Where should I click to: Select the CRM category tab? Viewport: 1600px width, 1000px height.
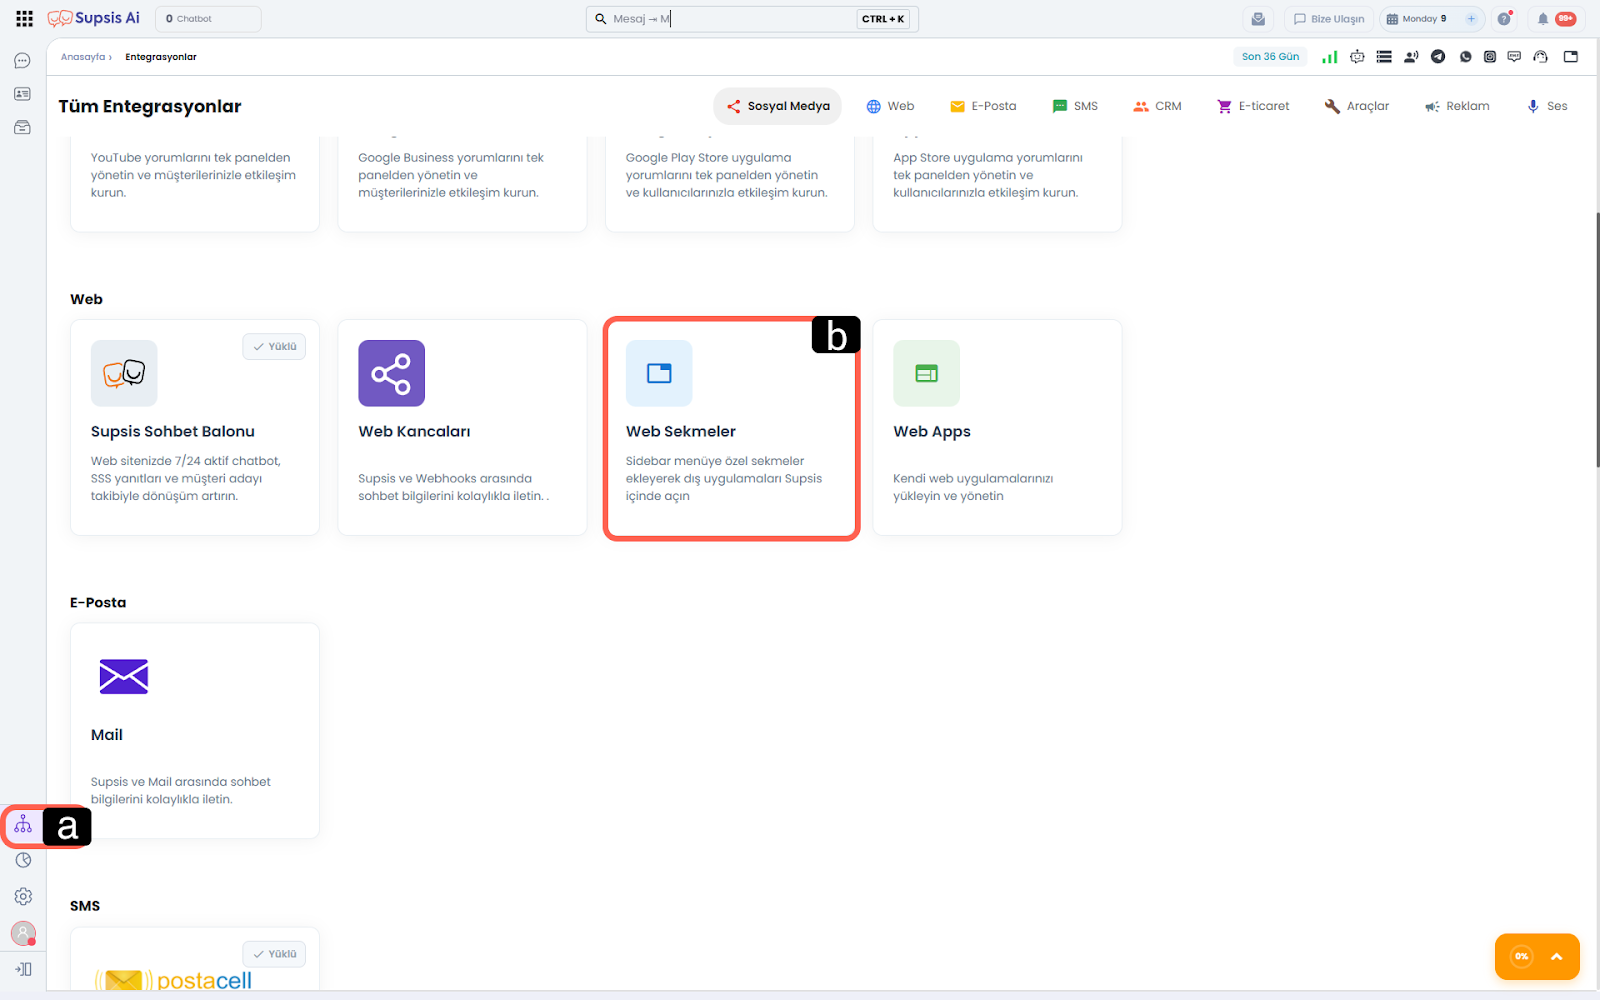click(1157, 106)
